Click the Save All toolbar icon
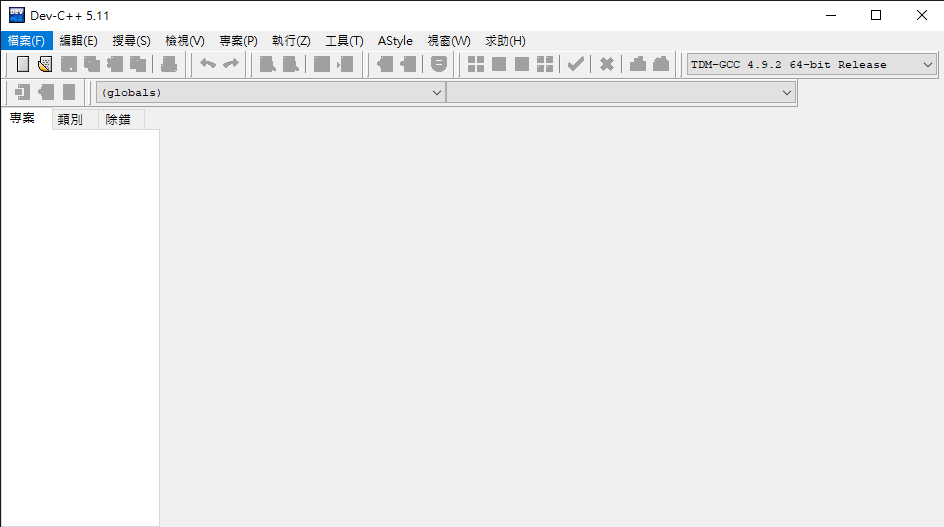The width and height of the screenshot is (944, 527). click(x=92, y=64)
